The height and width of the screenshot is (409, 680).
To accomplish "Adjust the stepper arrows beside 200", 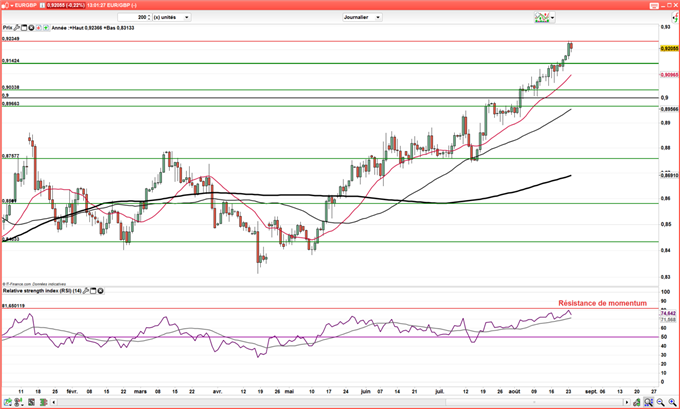I will click(149, 17).
